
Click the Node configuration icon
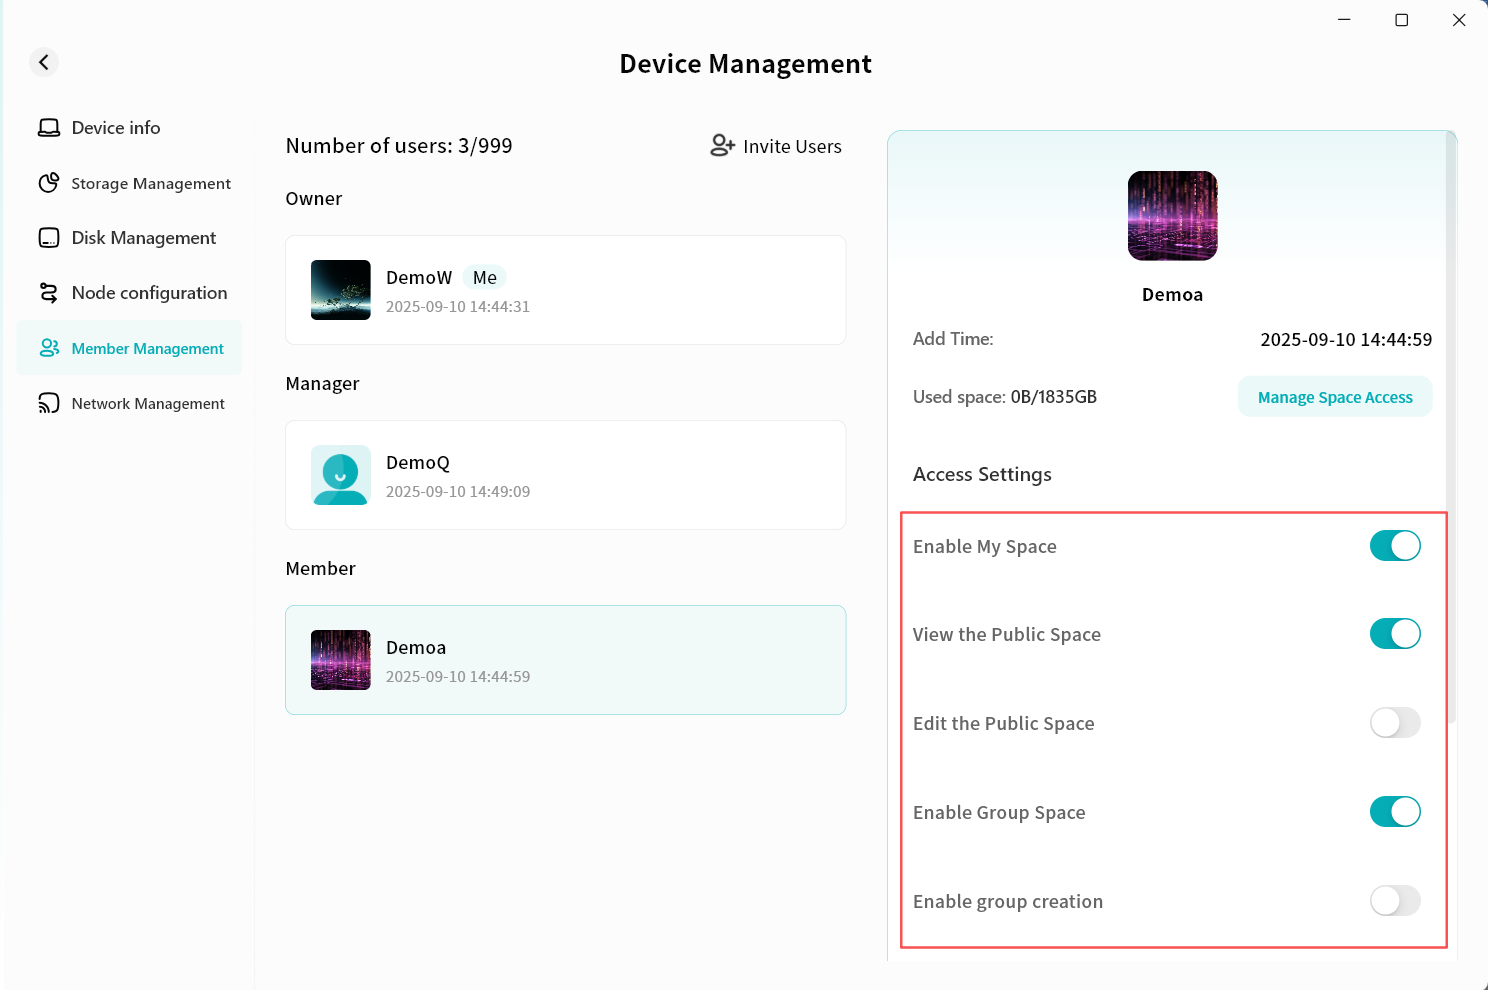[48, 293]
